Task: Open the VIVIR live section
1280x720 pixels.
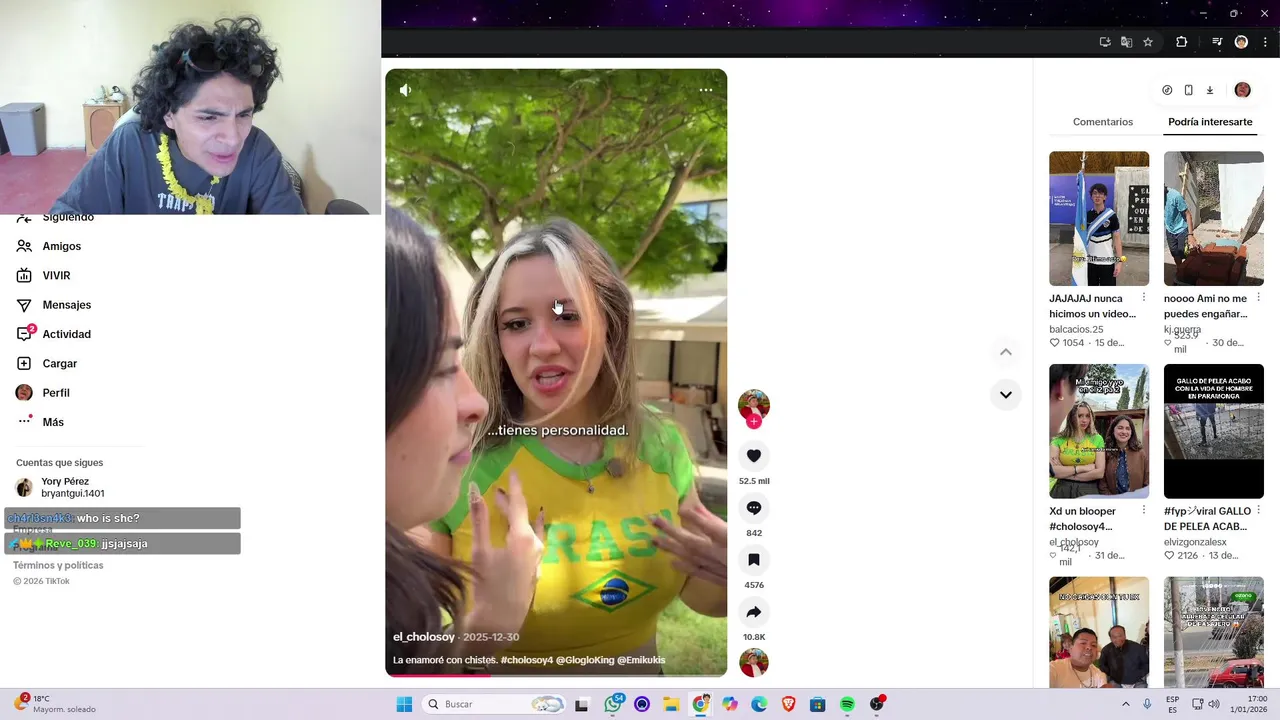Action: click(56, 275)
